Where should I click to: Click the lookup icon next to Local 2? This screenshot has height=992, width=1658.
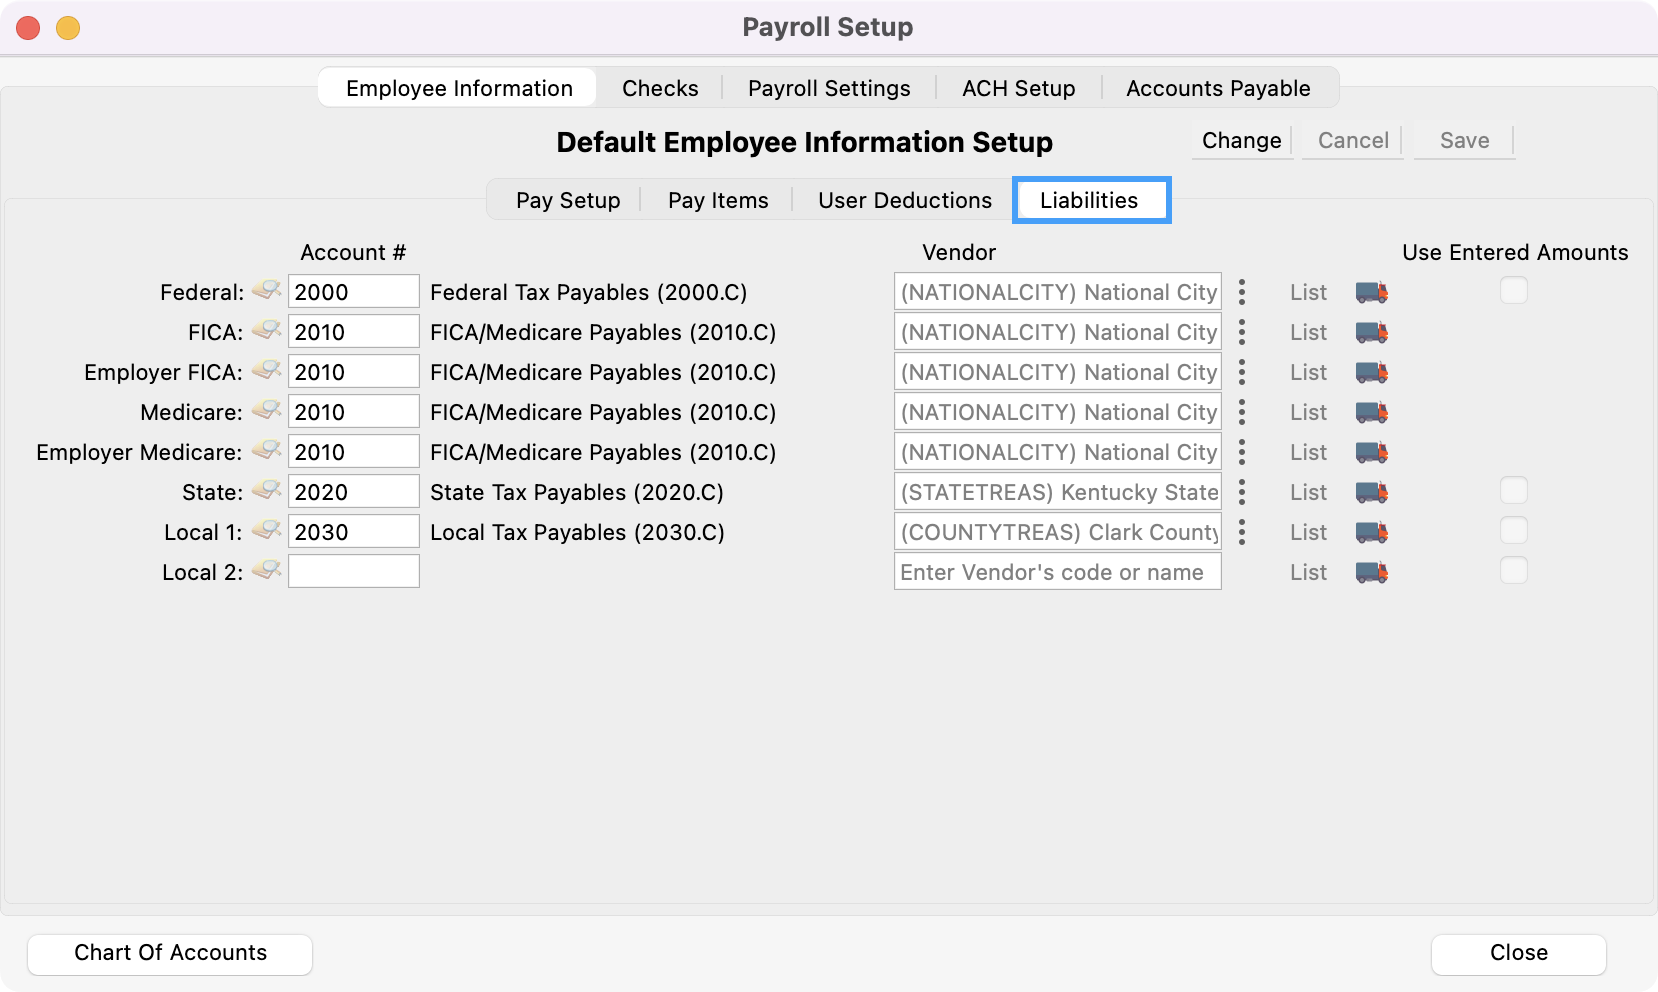coord(266,571)
